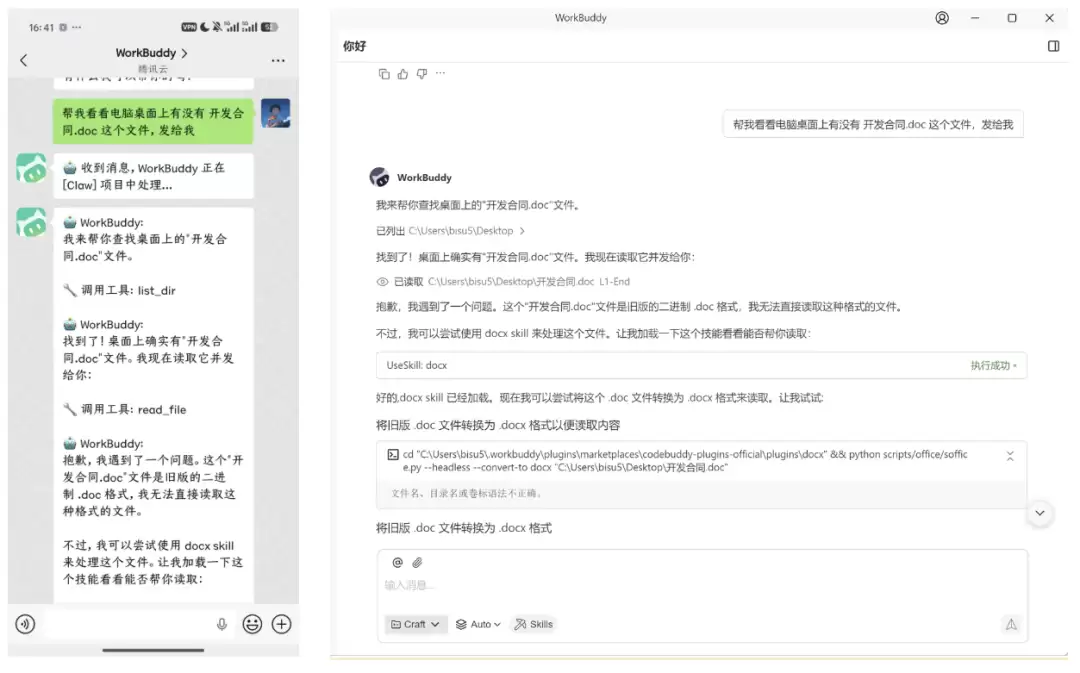Copy the previous response with copy icon
The height and width of the screenshot is (673, 1080).
coord(384,74)
